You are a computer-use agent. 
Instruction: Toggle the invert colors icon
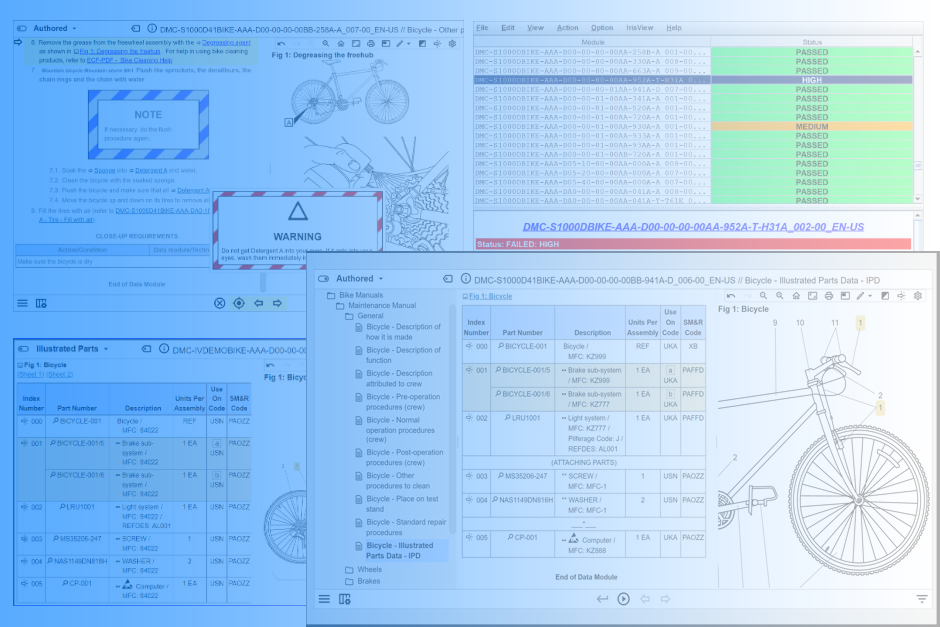[885, 295]
